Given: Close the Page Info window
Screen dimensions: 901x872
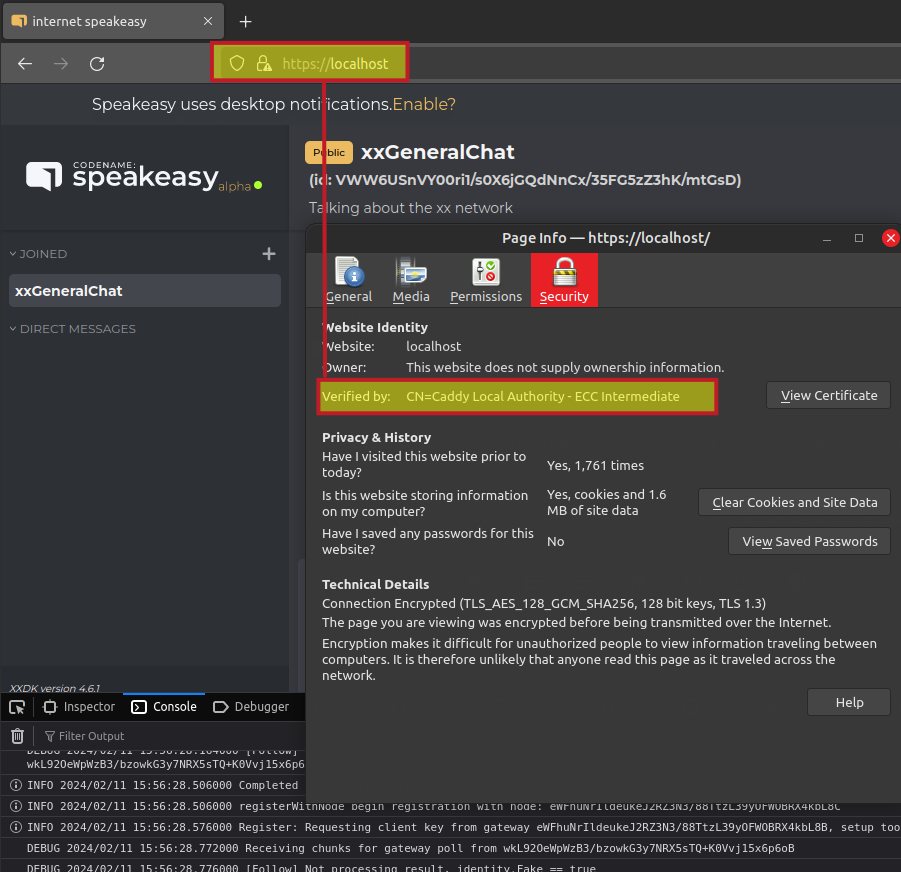Looking at the screenshot, I should point(890,238).
